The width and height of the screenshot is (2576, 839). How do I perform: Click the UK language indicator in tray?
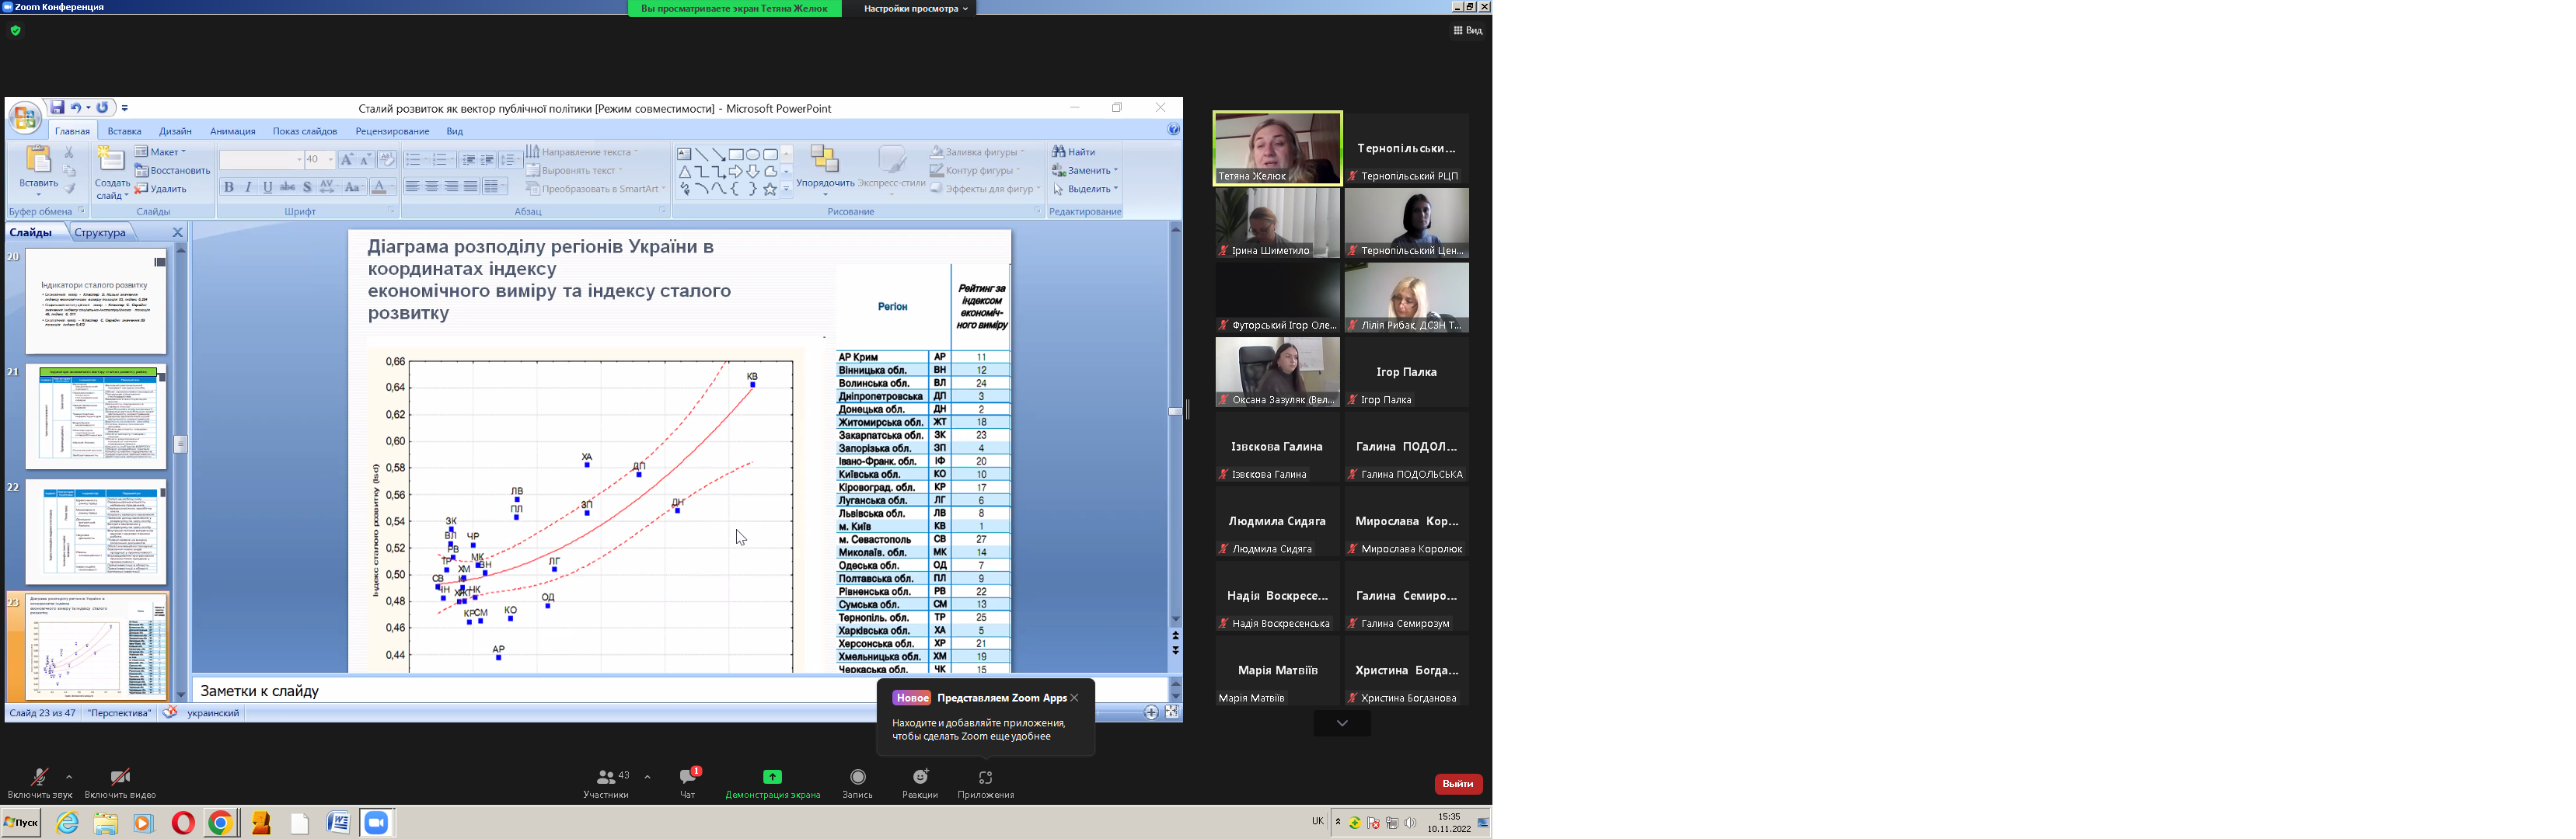[1317, 822]
